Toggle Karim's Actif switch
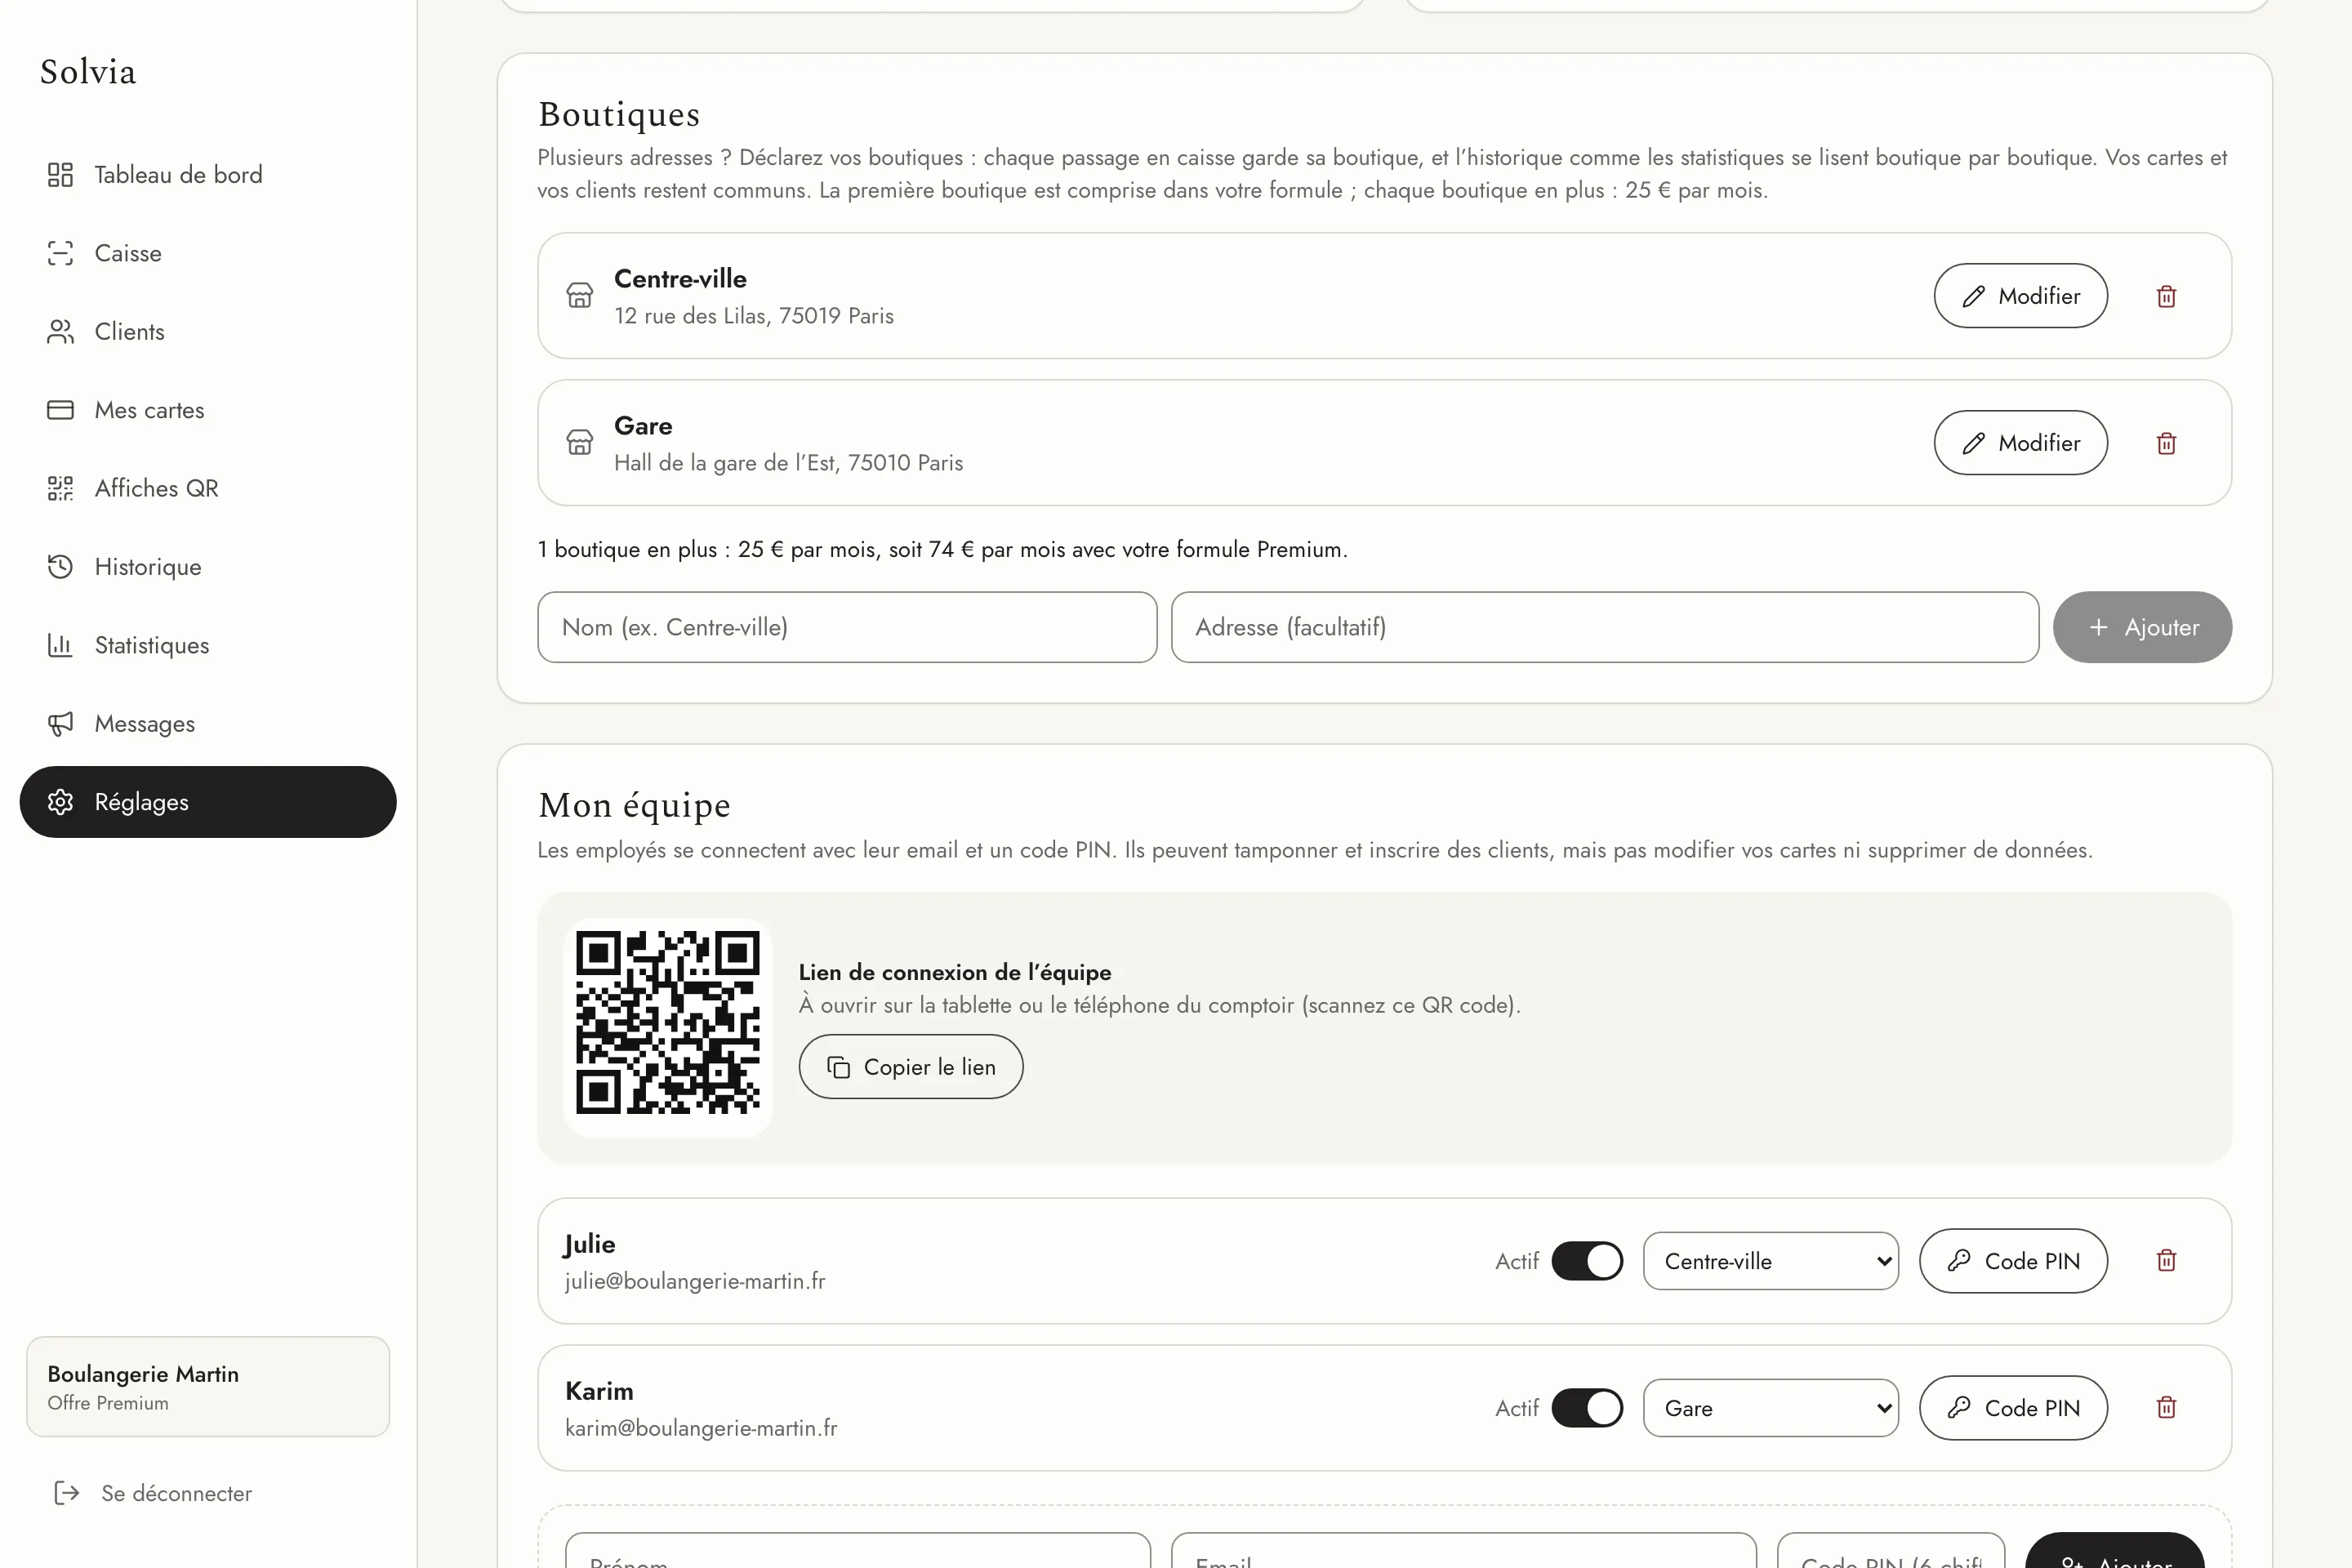 coord(1587,1408)
